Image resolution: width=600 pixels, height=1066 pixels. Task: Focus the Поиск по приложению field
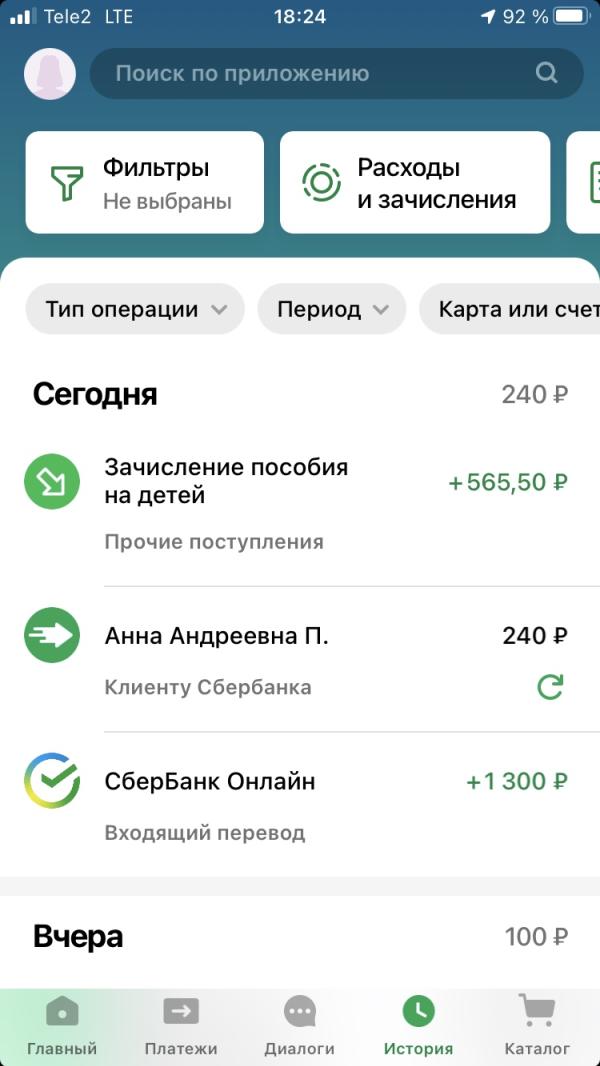336,73
